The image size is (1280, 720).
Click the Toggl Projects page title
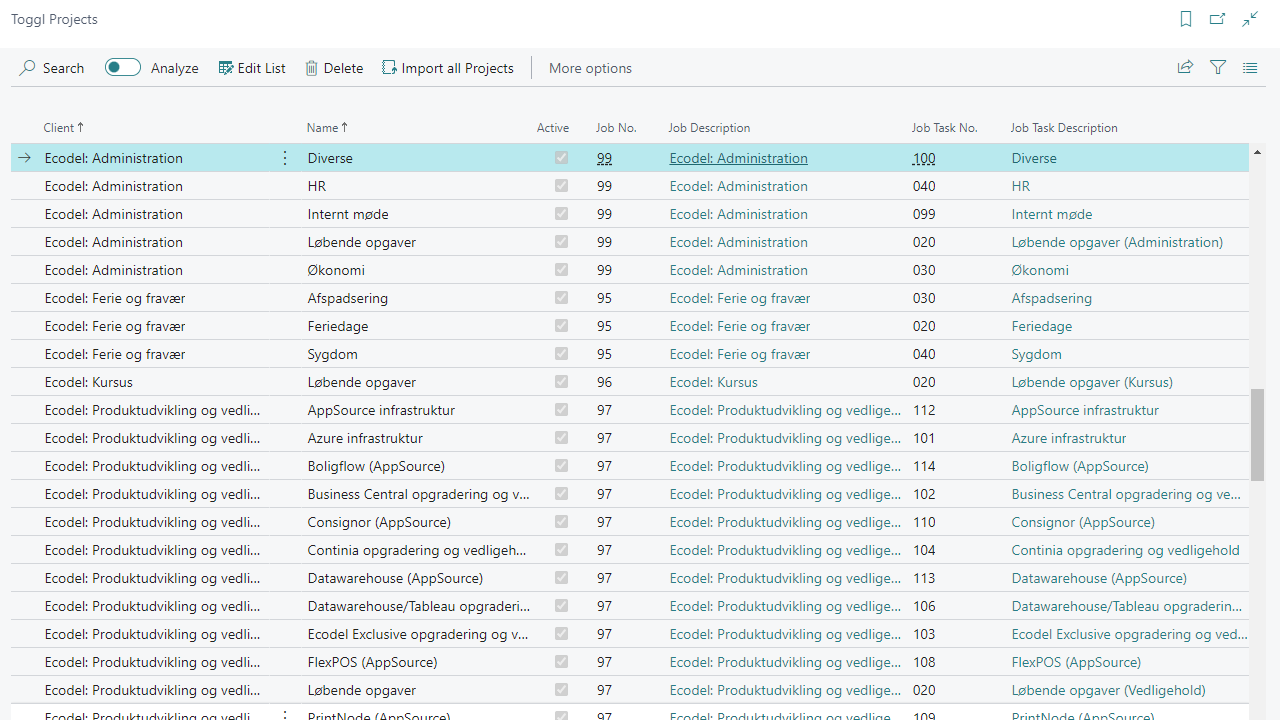[54, 19]
